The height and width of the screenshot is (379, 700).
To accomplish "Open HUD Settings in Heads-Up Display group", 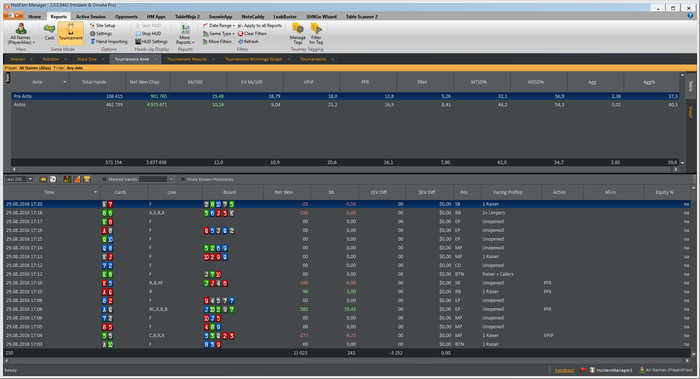I will click(x=151, y=42).
